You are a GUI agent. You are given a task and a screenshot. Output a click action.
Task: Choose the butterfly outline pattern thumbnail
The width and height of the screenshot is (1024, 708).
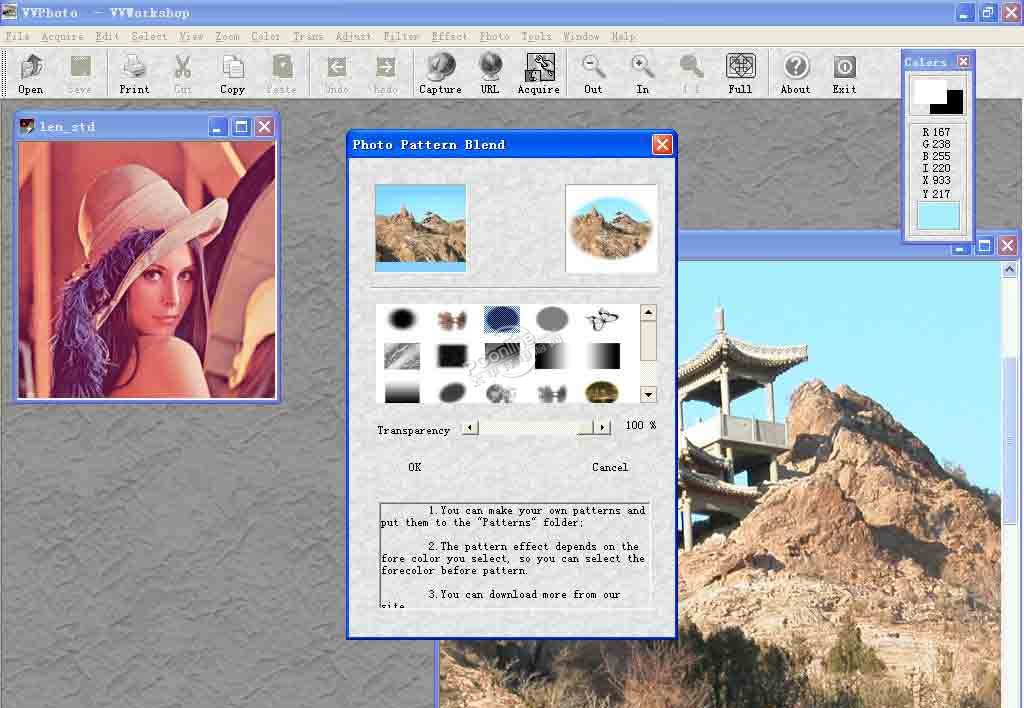[x=601, y=320]
